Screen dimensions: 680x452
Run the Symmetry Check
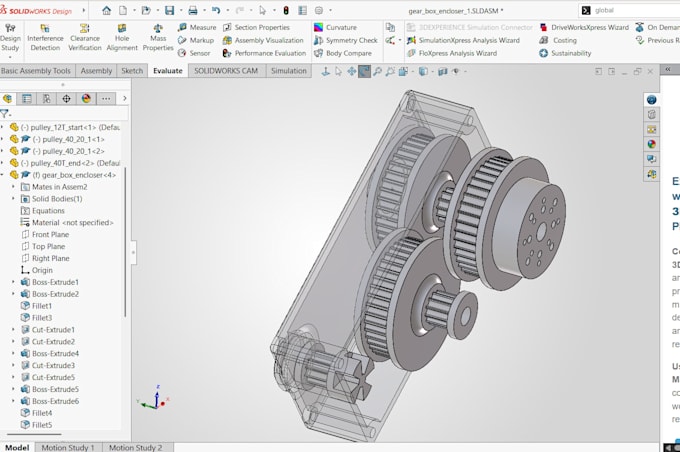(x=346, y=40)
